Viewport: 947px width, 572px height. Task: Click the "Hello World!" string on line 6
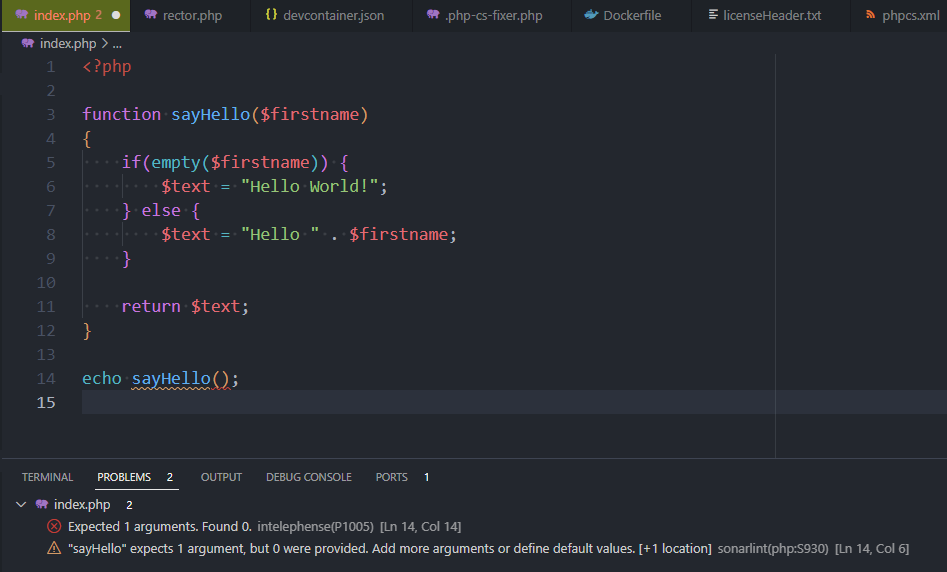(x=310, y=186)
